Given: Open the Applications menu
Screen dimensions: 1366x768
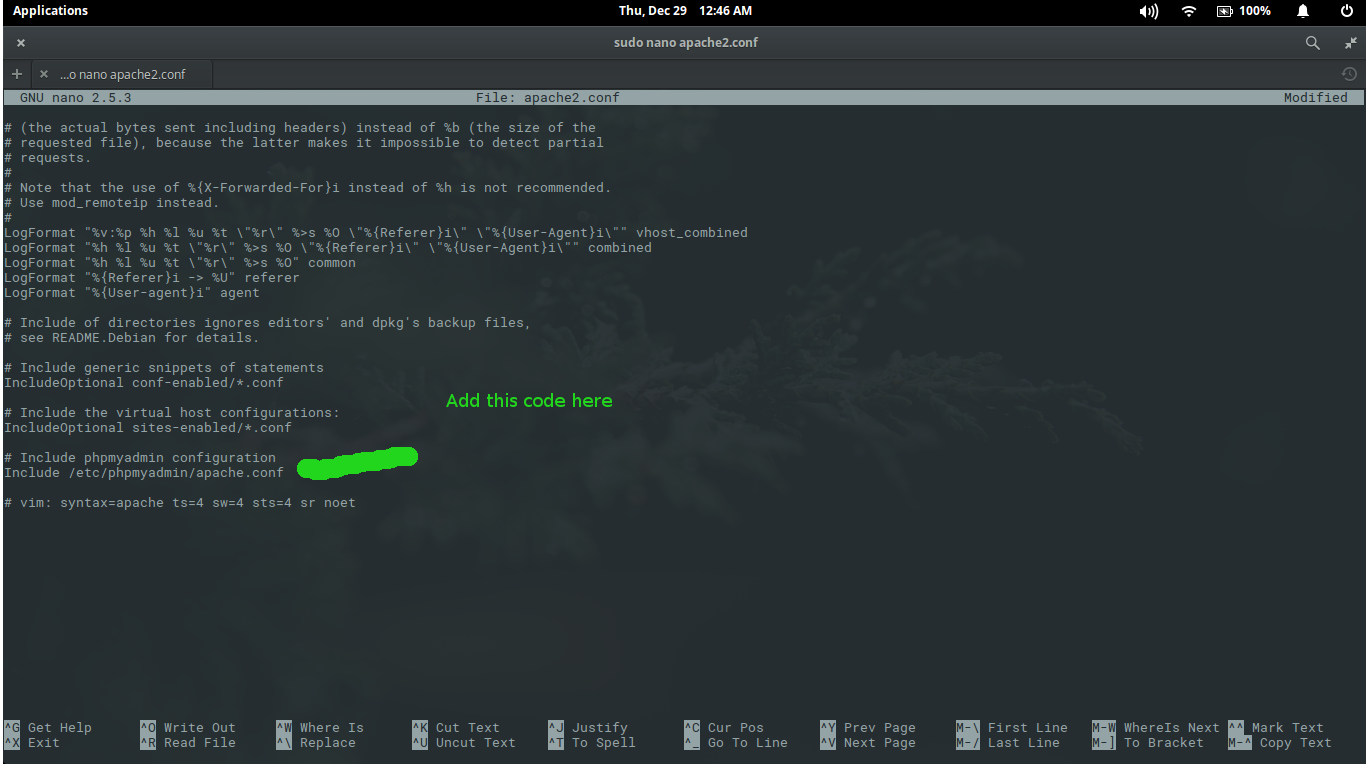Looking at the screenshot, I should point(50,11).
